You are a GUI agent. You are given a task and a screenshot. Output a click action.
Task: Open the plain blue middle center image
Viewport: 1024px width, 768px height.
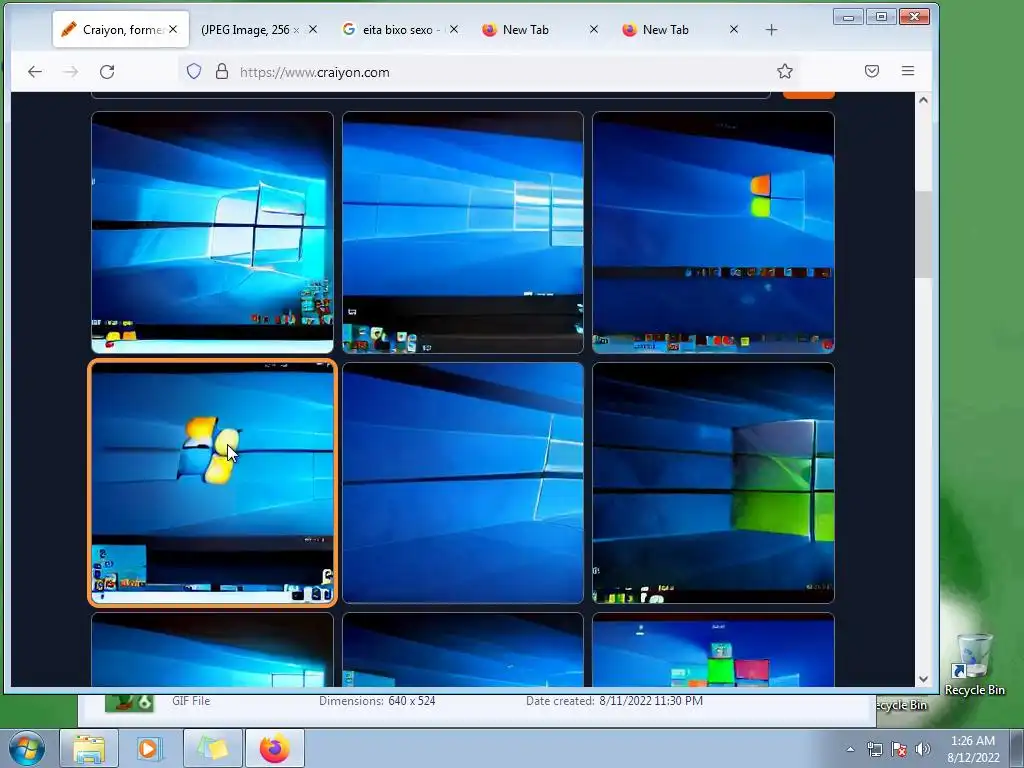463,483
